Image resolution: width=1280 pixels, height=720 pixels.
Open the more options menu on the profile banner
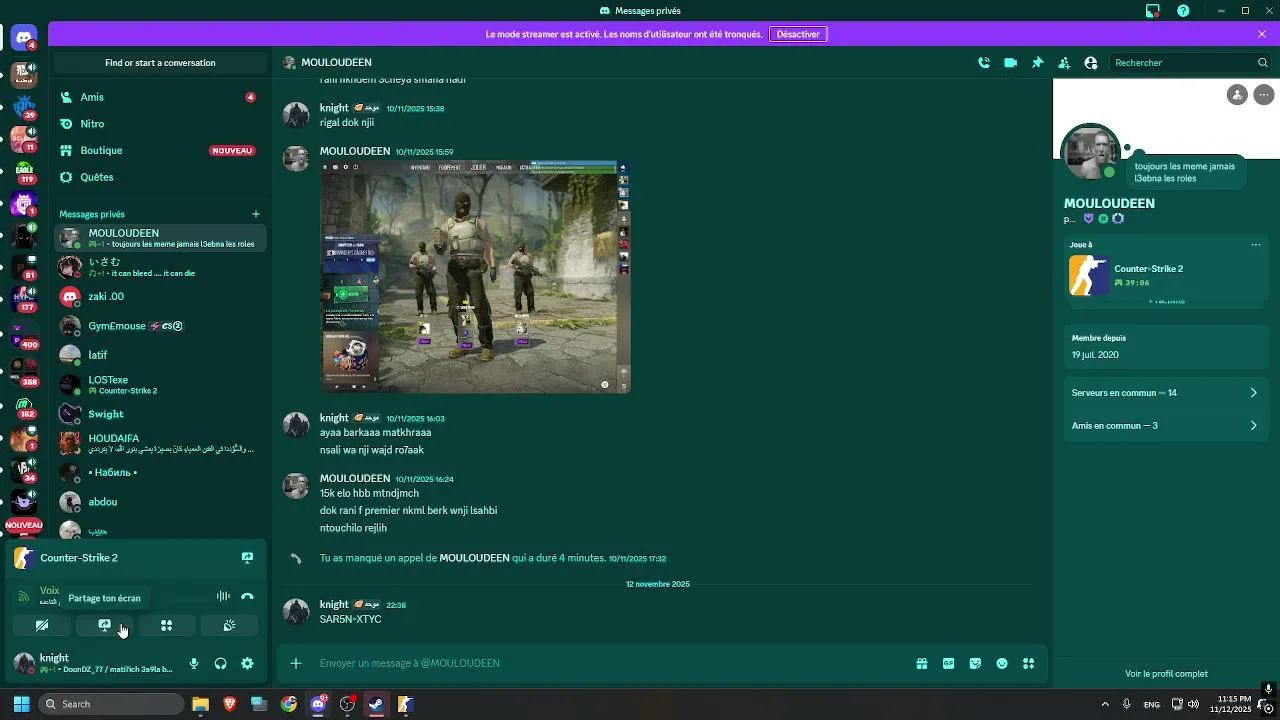(1264, 94)
